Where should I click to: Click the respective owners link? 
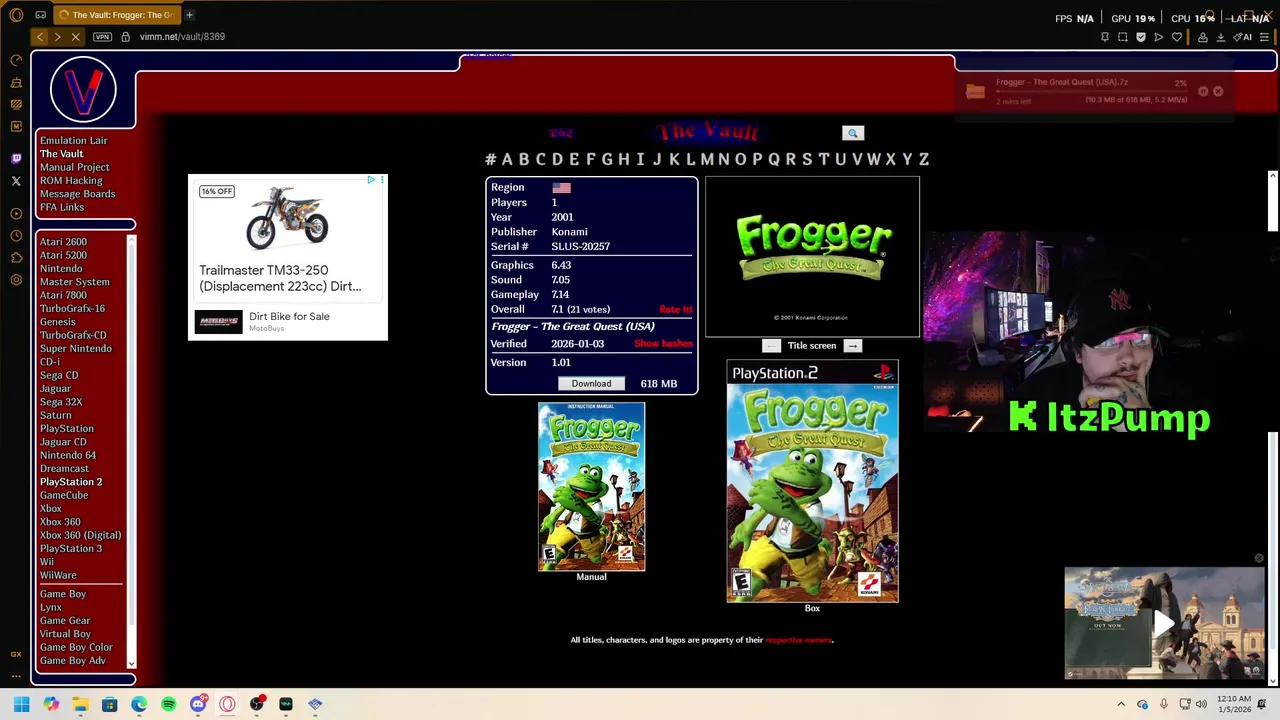click(x=798, y=640)
